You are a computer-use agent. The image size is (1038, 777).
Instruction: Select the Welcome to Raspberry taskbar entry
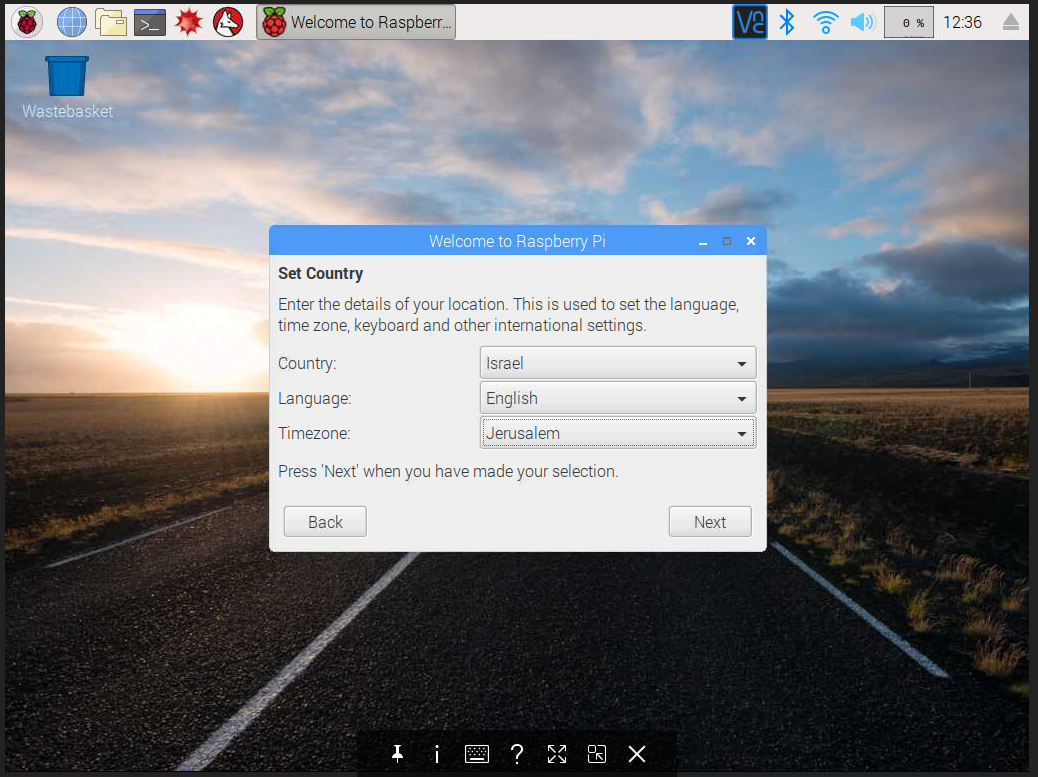point(355,21)
